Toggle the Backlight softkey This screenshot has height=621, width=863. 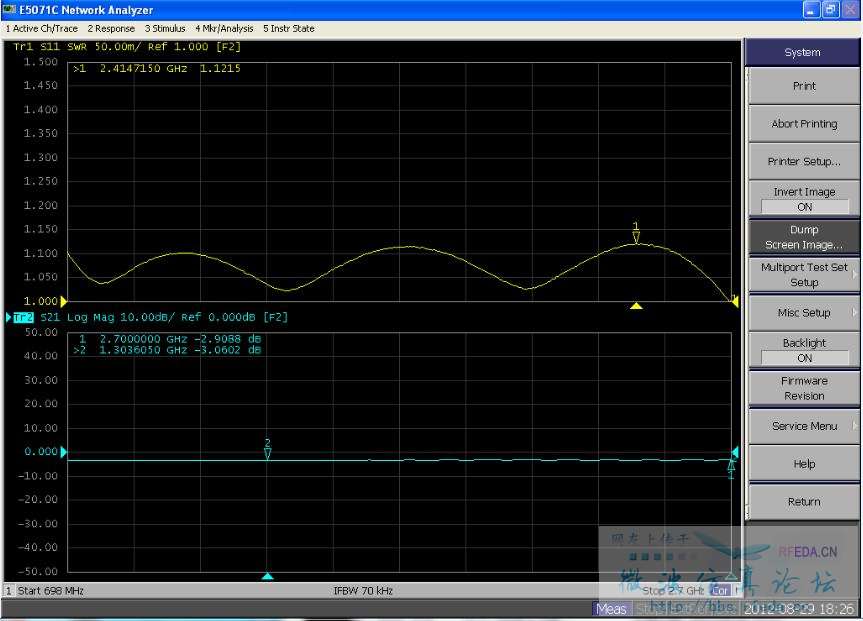[x=804, y=350]
